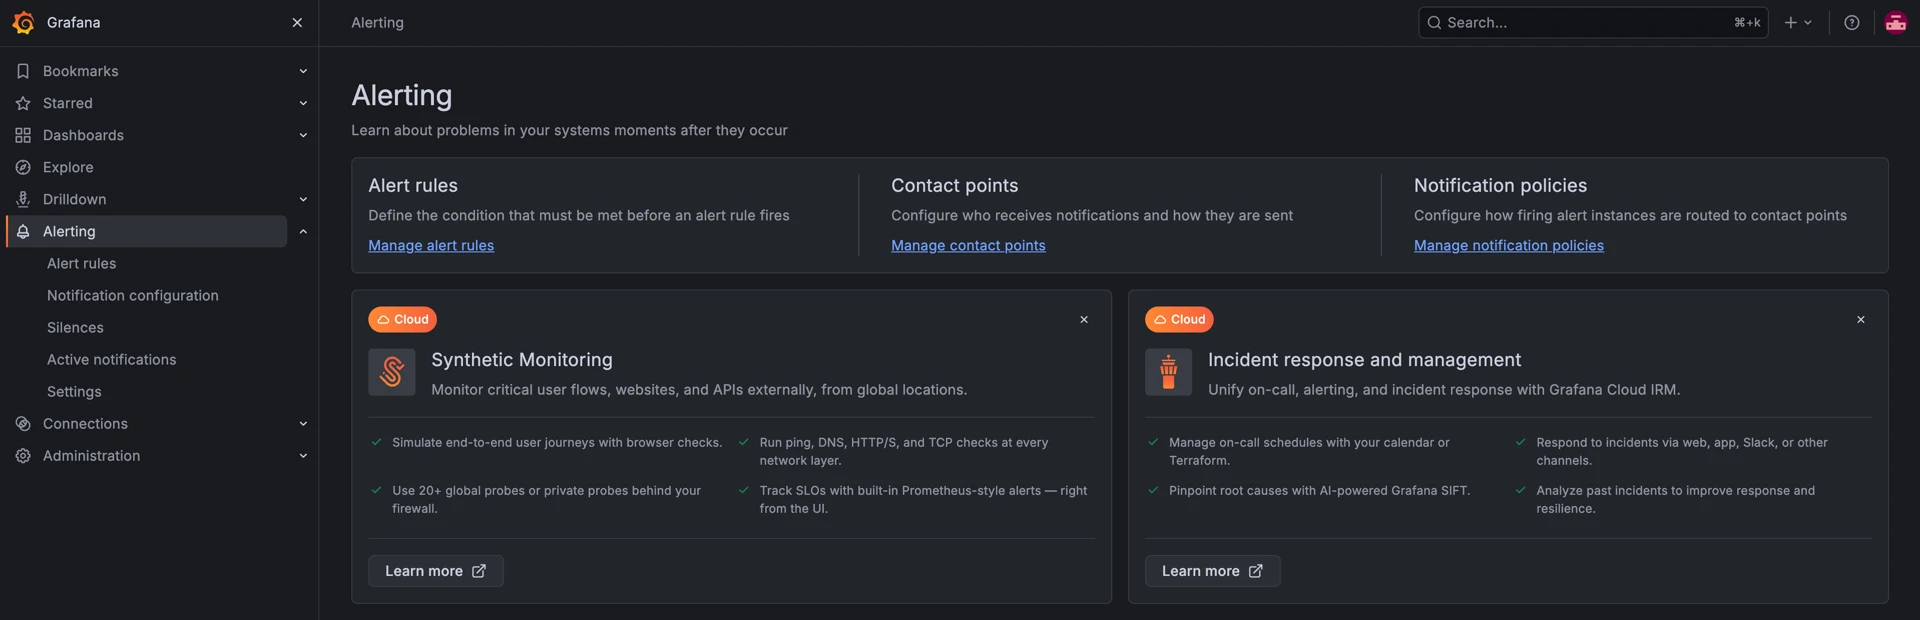The image size is (1920, 620).
Task: Click the Alerting bell icon
Action: [23, 231]
